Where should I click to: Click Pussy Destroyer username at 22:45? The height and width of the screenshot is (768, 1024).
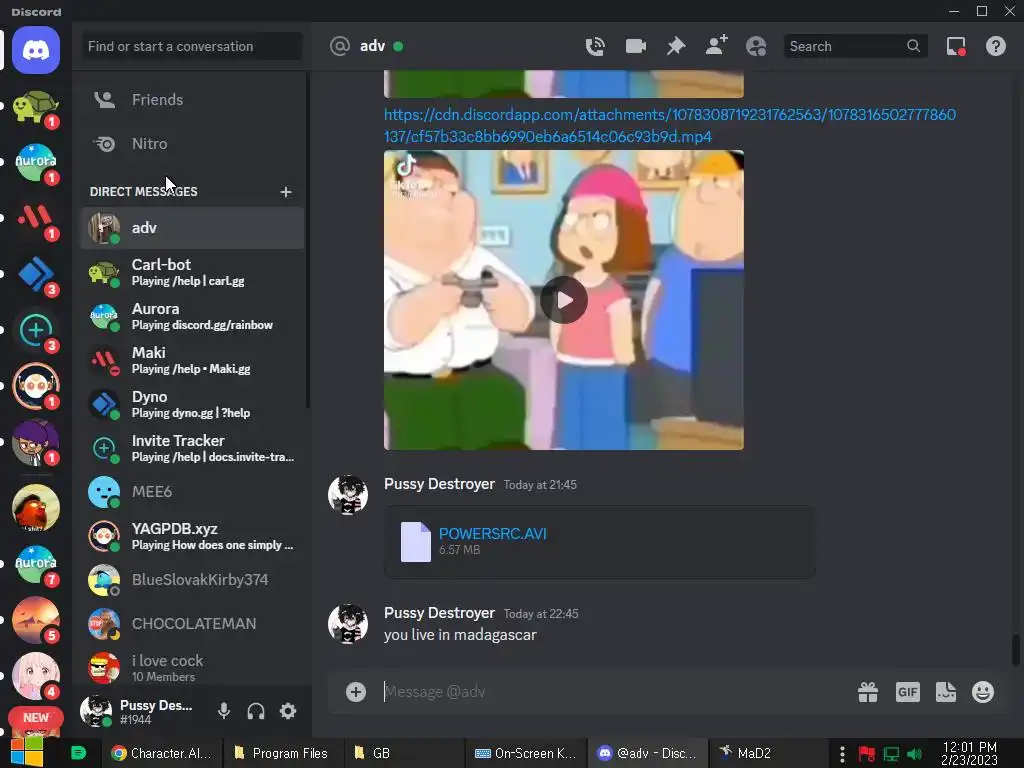pyautogui.click(x=440, y=613)
